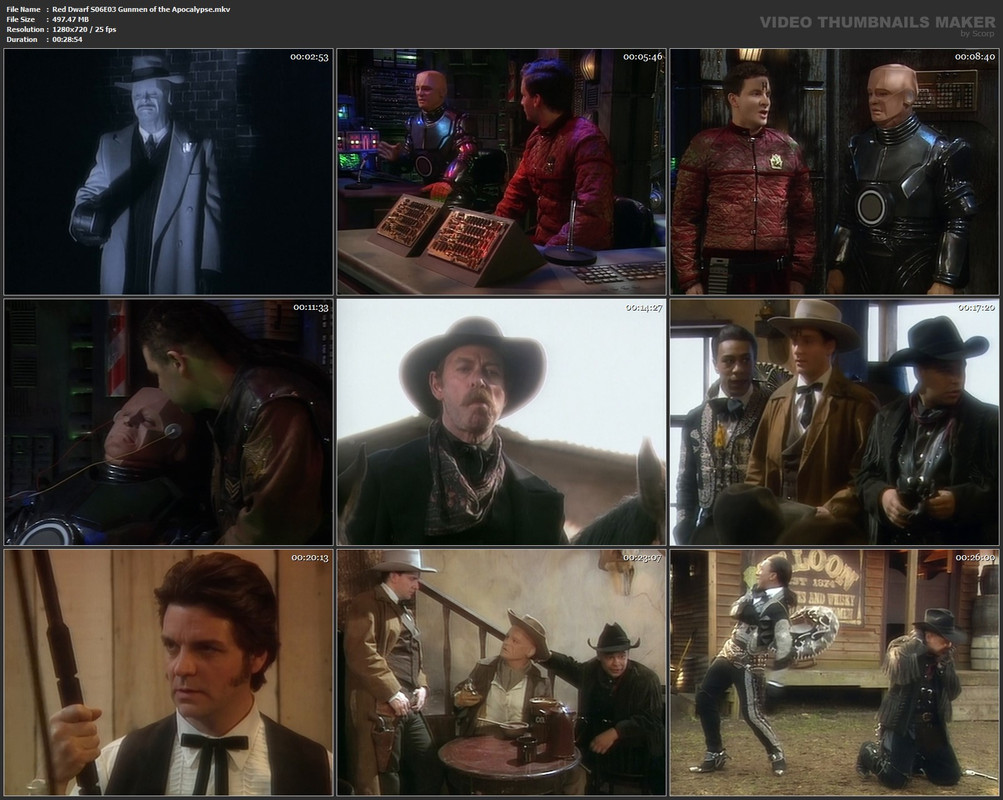Select the thumbnail at 00:02:53
The width and height of the screenshot is (1003, 800).
pyautogui.click(x=169, y=172)
